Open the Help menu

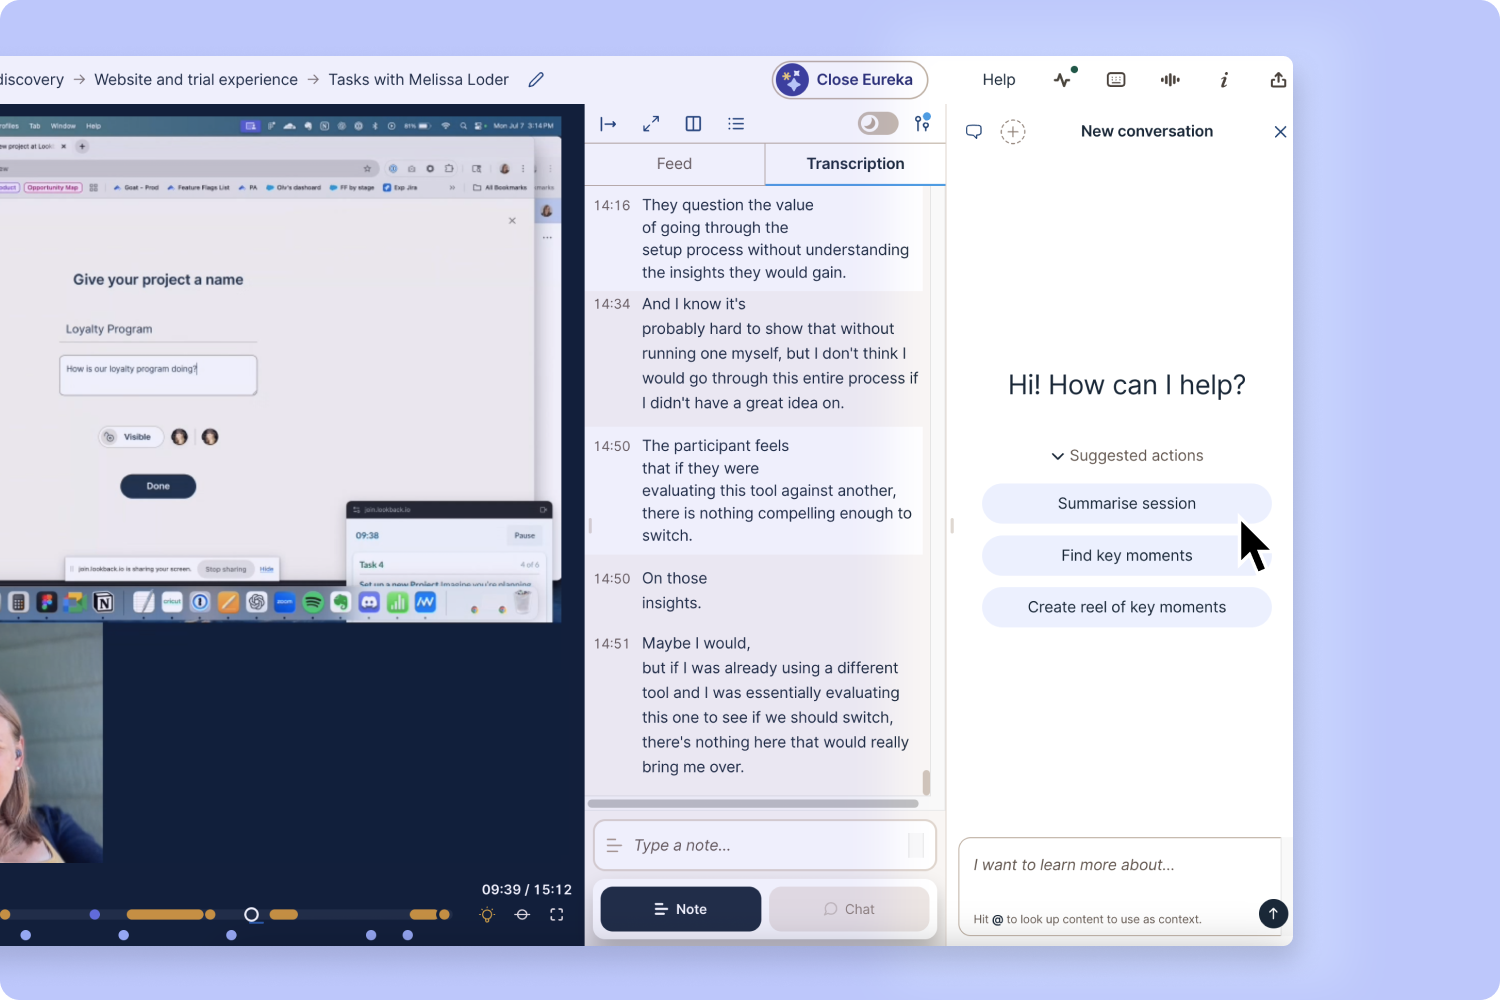pyautogui.click(x=999, y=80)
